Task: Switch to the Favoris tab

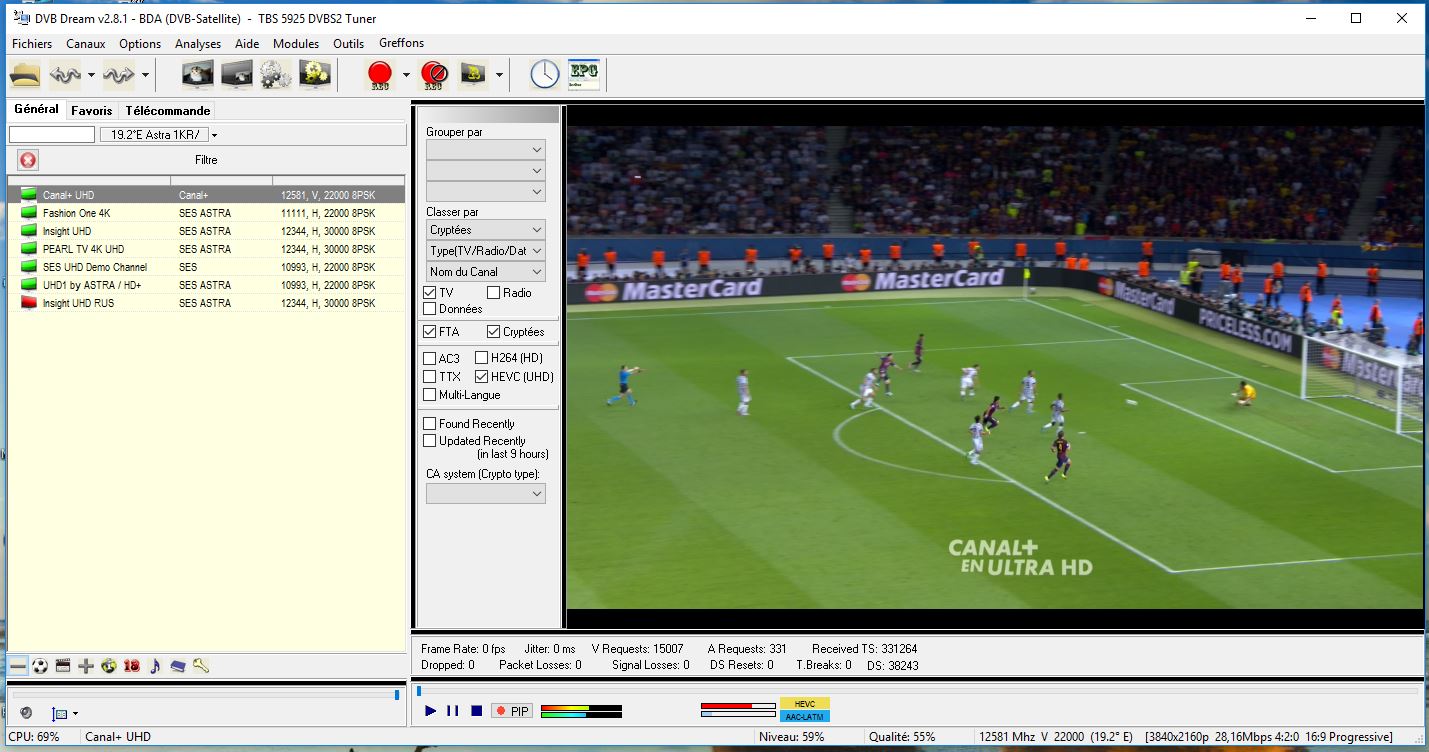Action: [92, 111]
